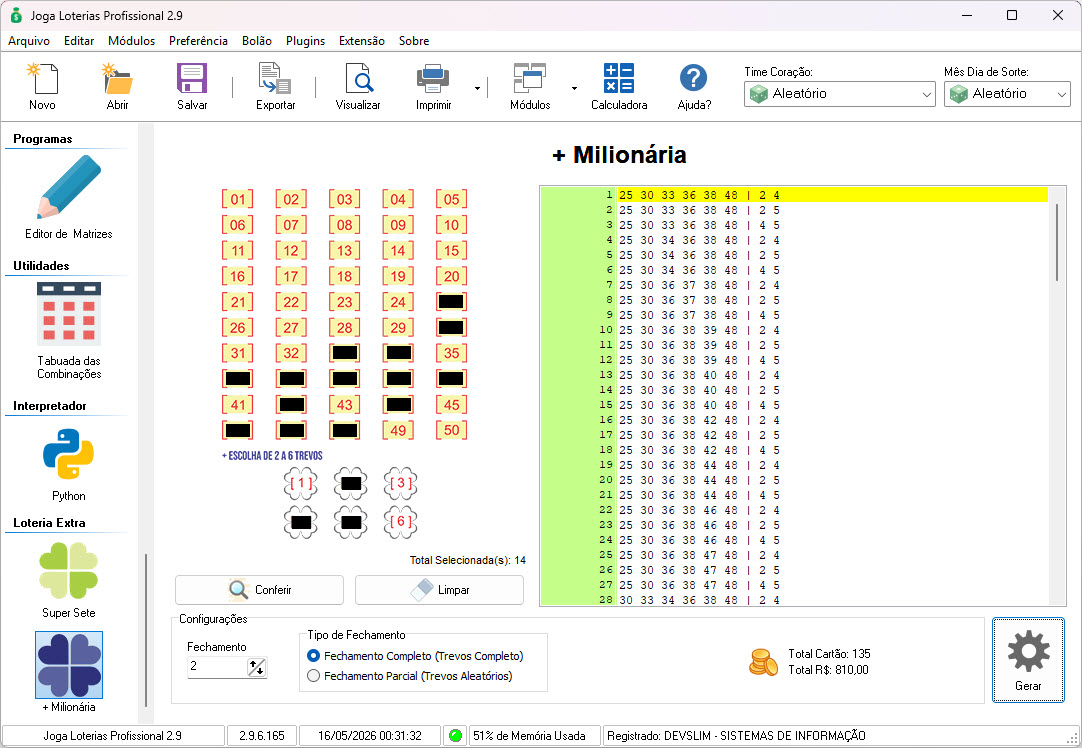The height and width of the screenshot is (748, 1082).
Task: Open the Sobre menu
Action: click(x=414, y=41)
